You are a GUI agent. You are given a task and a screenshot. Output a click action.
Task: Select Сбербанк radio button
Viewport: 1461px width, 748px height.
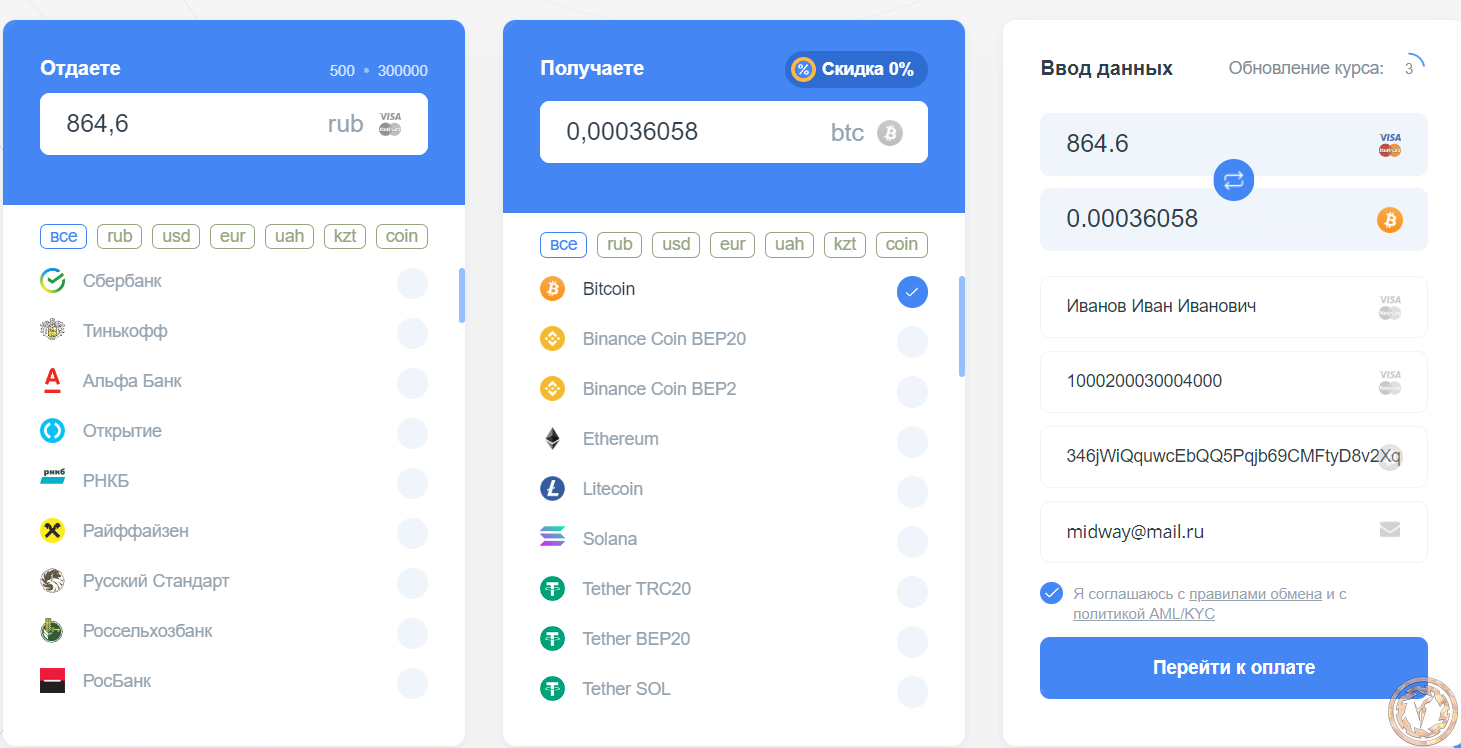(x=412, y=283)
